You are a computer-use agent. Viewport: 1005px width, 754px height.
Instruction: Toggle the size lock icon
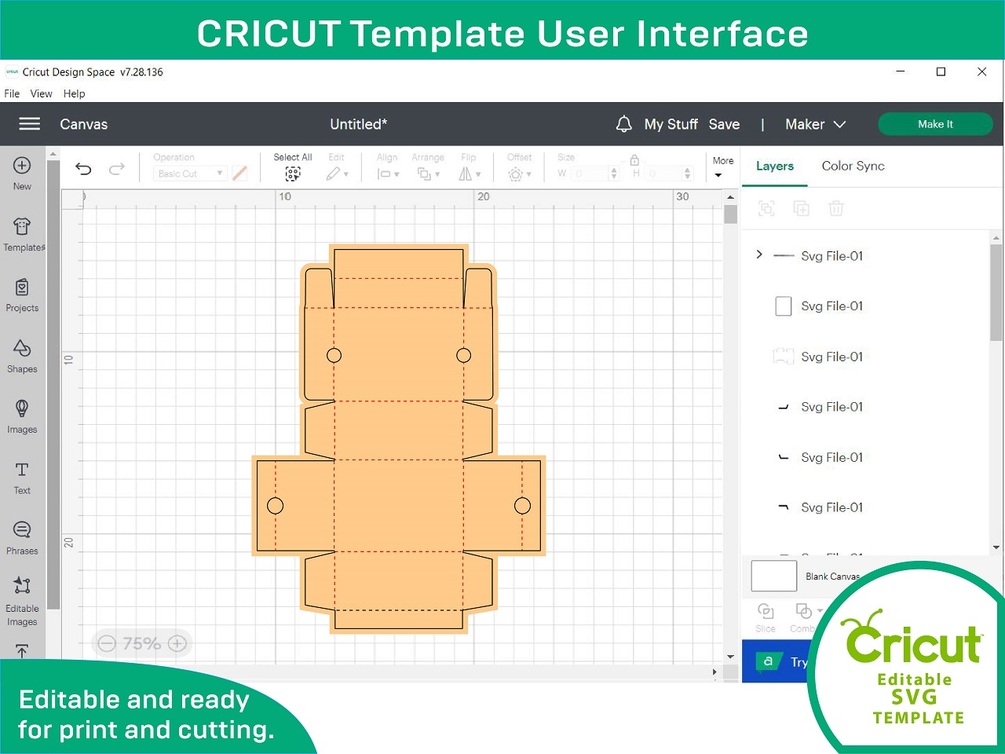(x=635, y=160)
